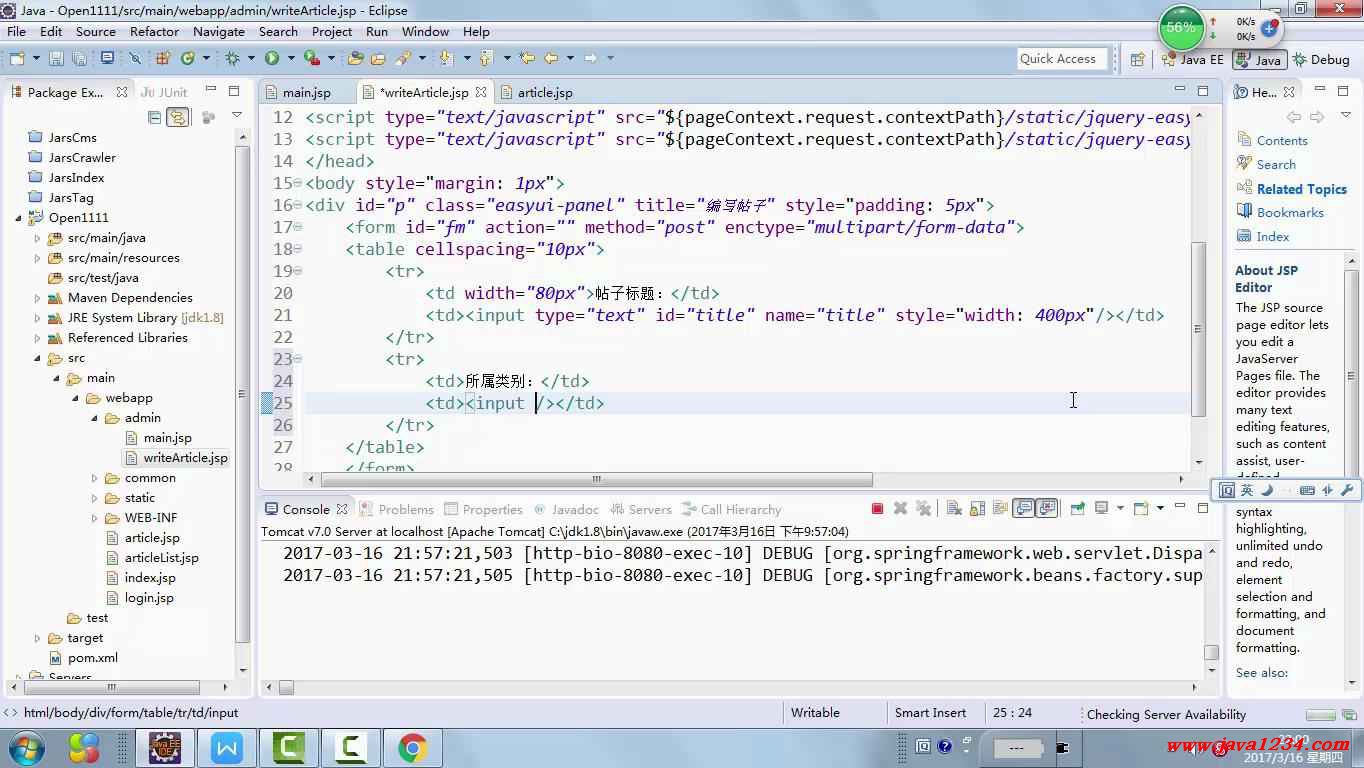The height and width of the screenshot is (768, 1364).
Task: Click Remove All Terminated Launches in Console
Action: click(923, 508)
